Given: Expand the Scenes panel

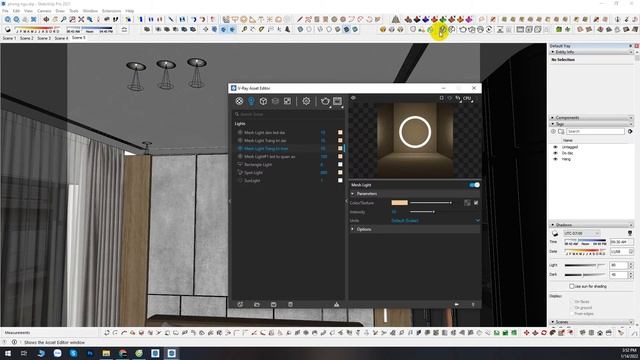Looking at the screenshot, I should (x=553, y=322).
